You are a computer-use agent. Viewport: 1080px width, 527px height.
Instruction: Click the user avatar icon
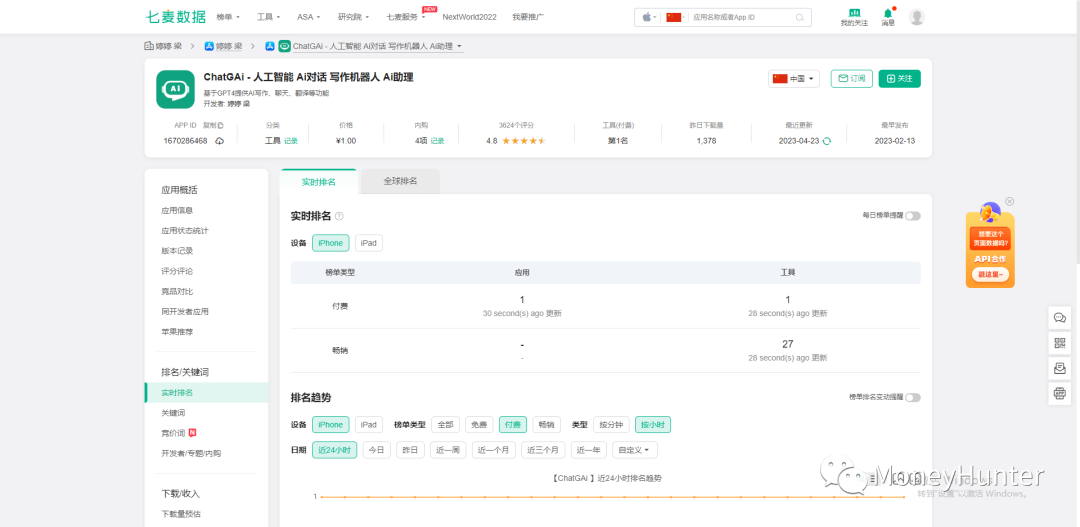[916, 17]
